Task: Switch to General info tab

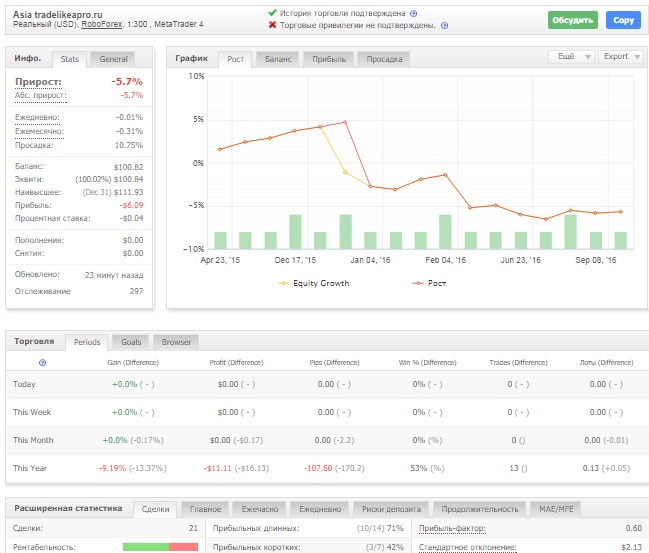Action: click(113, 59)
